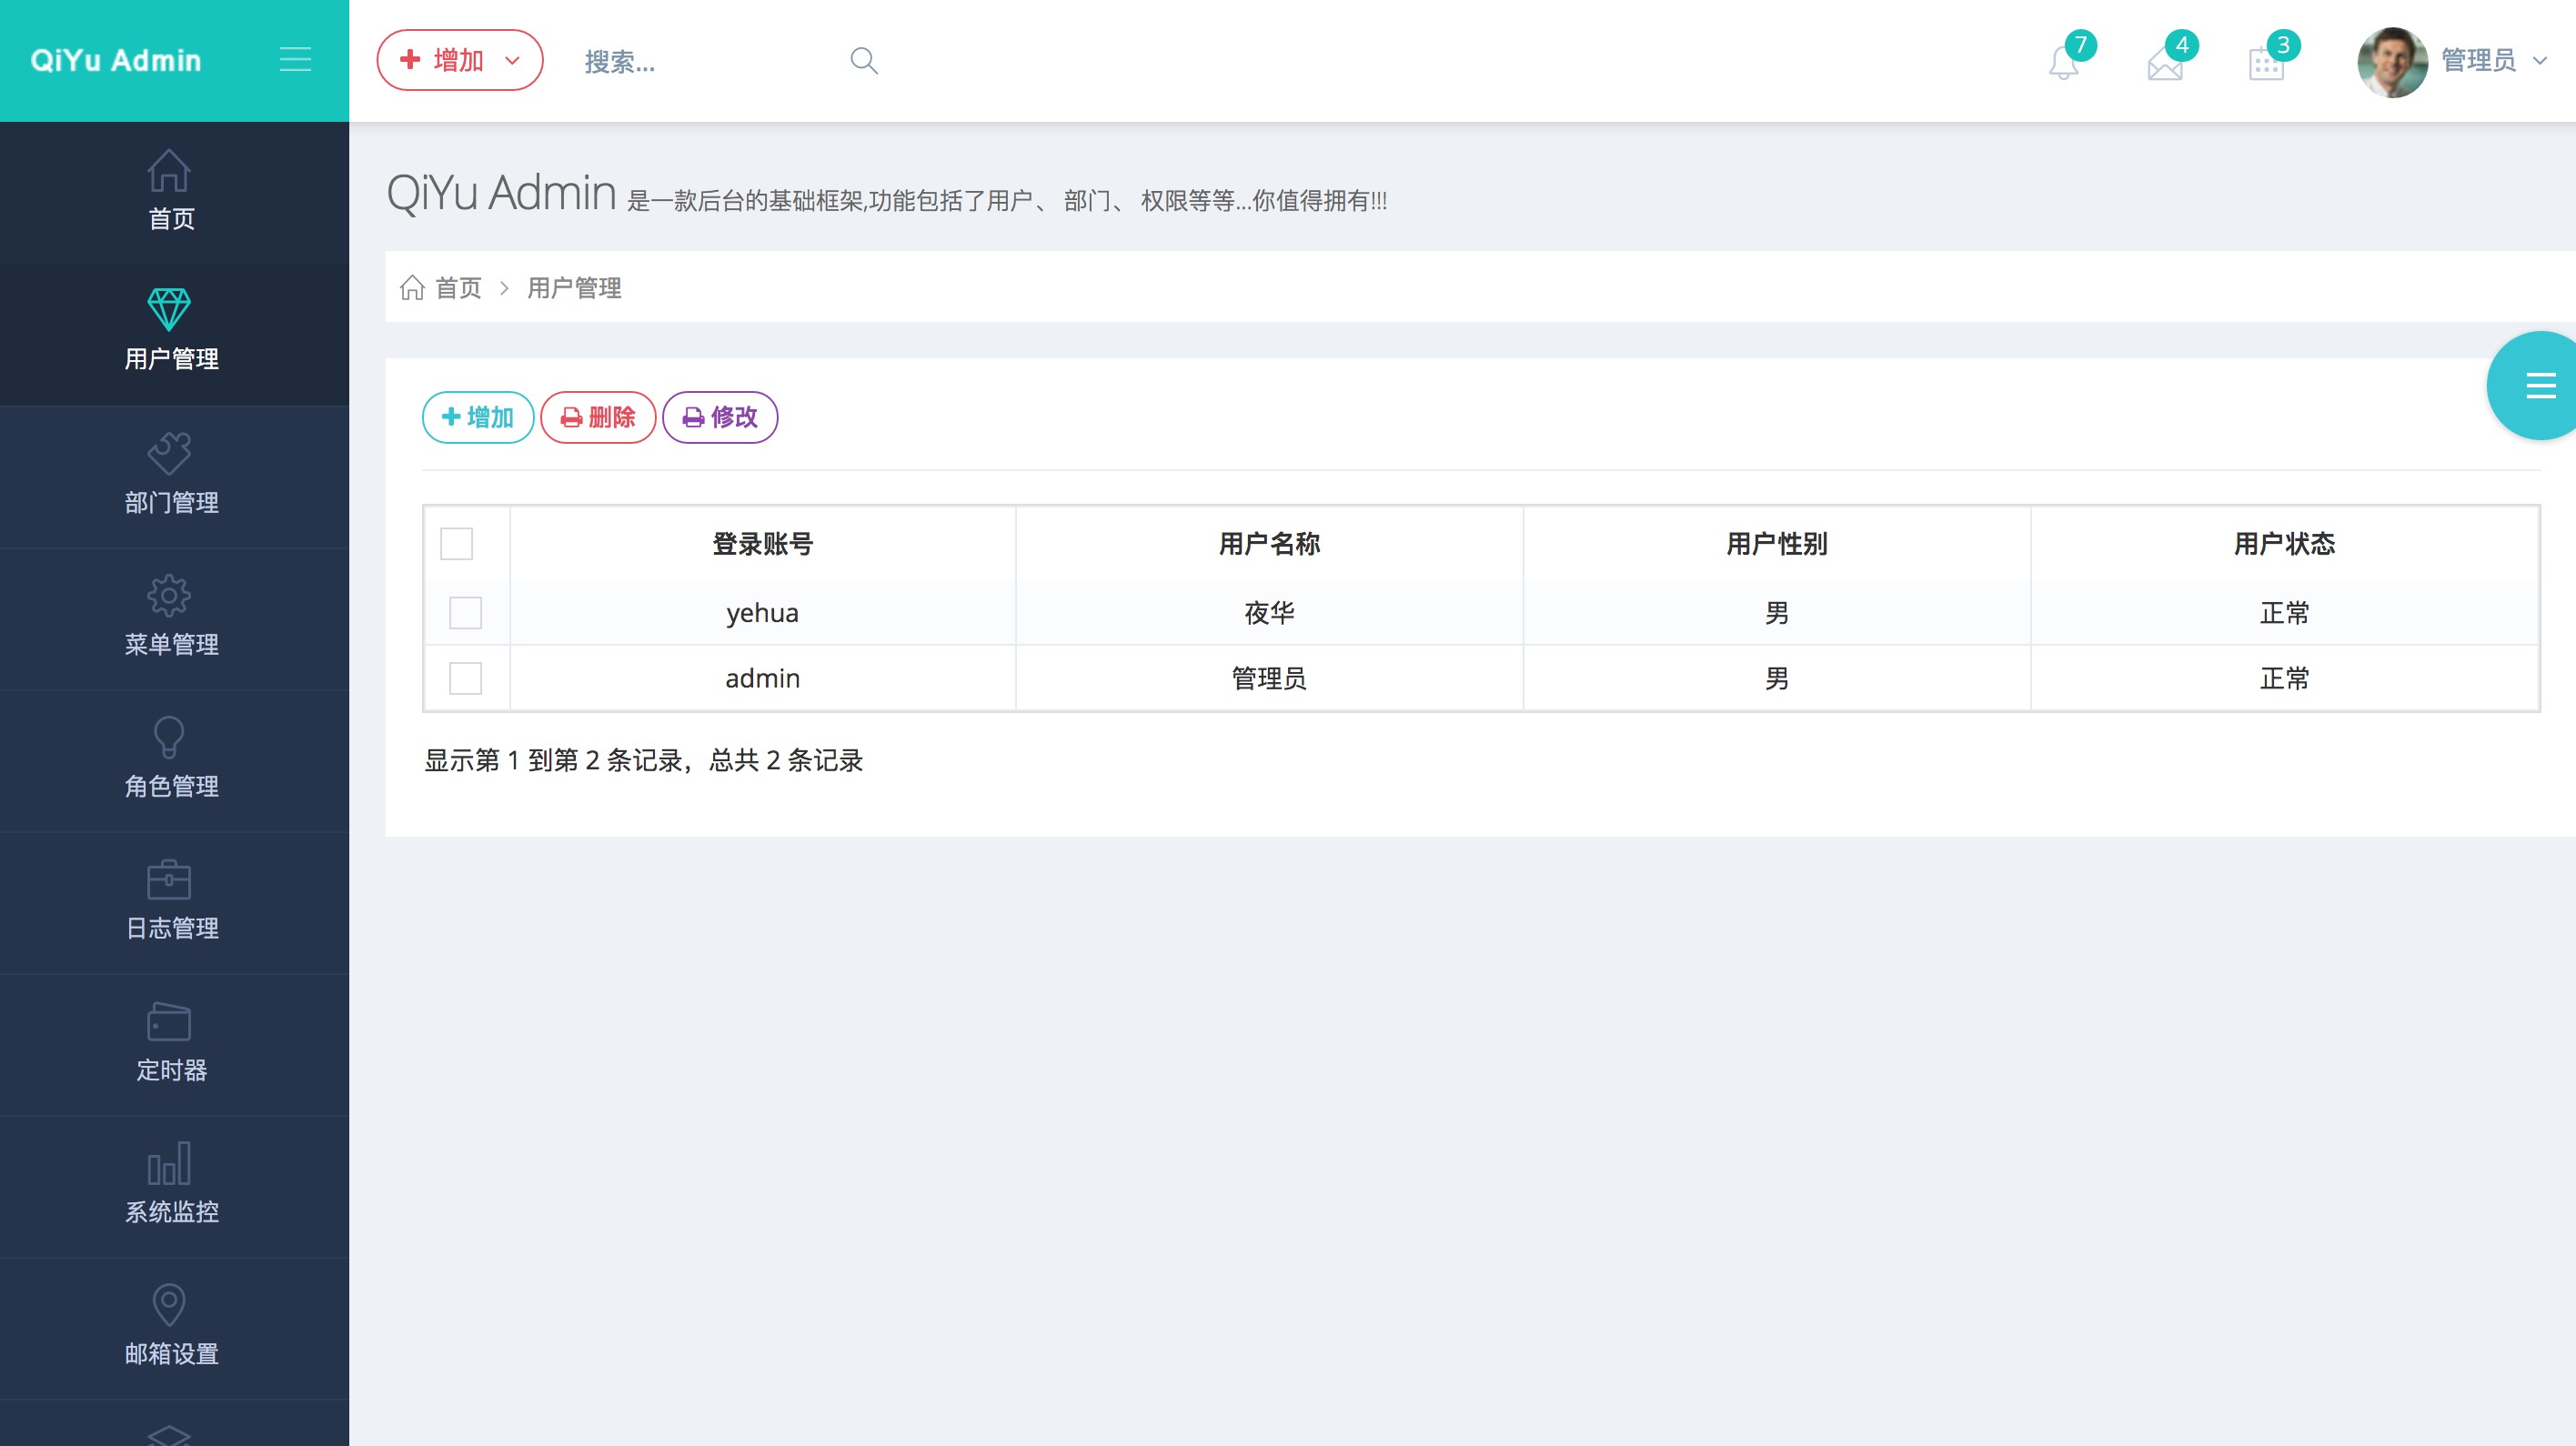Image resolution: width=2576 pixels, height=1446 pixels.
Task: Open the notifications bell icon
Action: 2063,64
